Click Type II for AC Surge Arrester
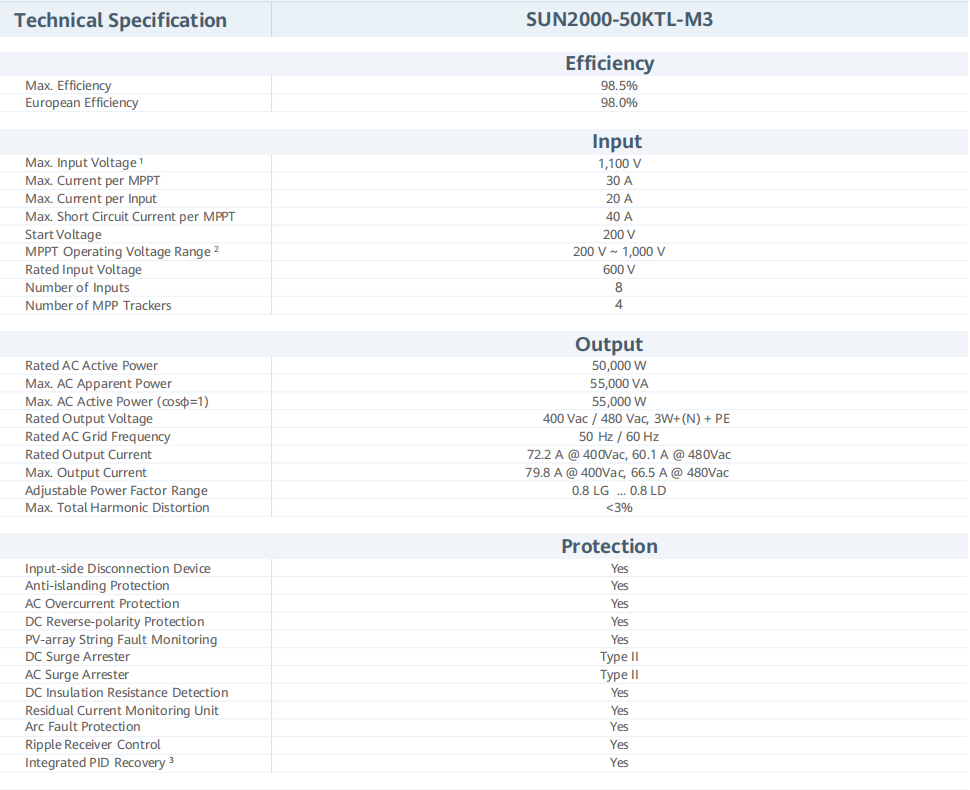Image resolution: width=970 pixels, height=790 pixels. click(x=619, y=675)
